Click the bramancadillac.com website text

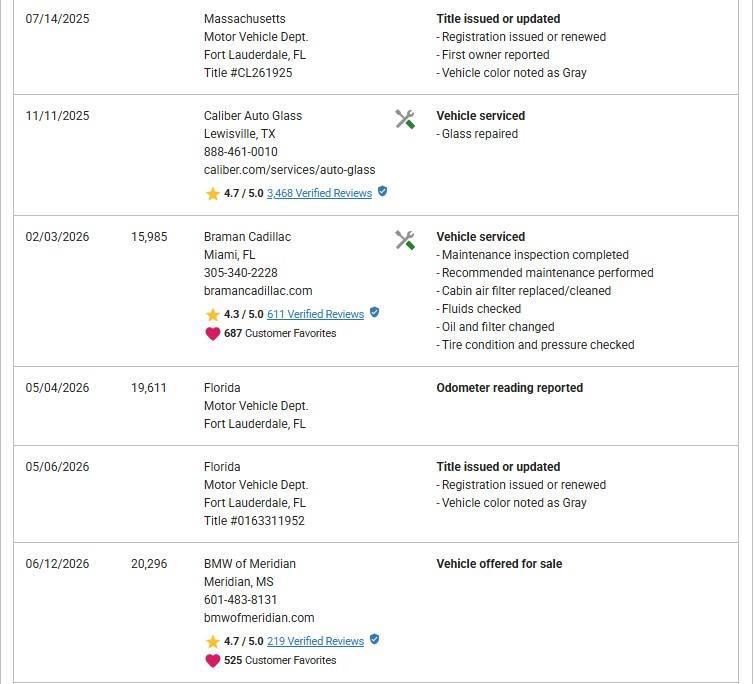tap(258, 291)
